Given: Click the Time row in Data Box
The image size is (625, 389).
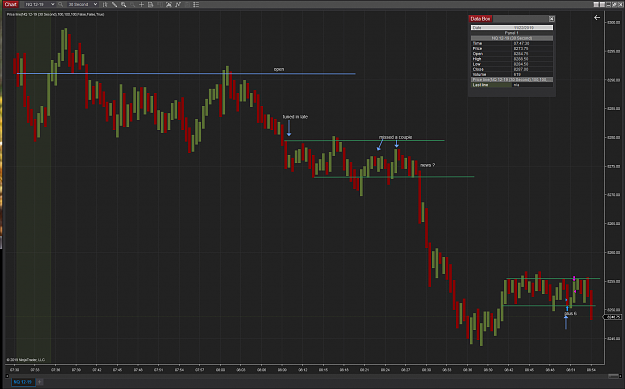Looking at the screenshot, I should [x=512, y=43].
